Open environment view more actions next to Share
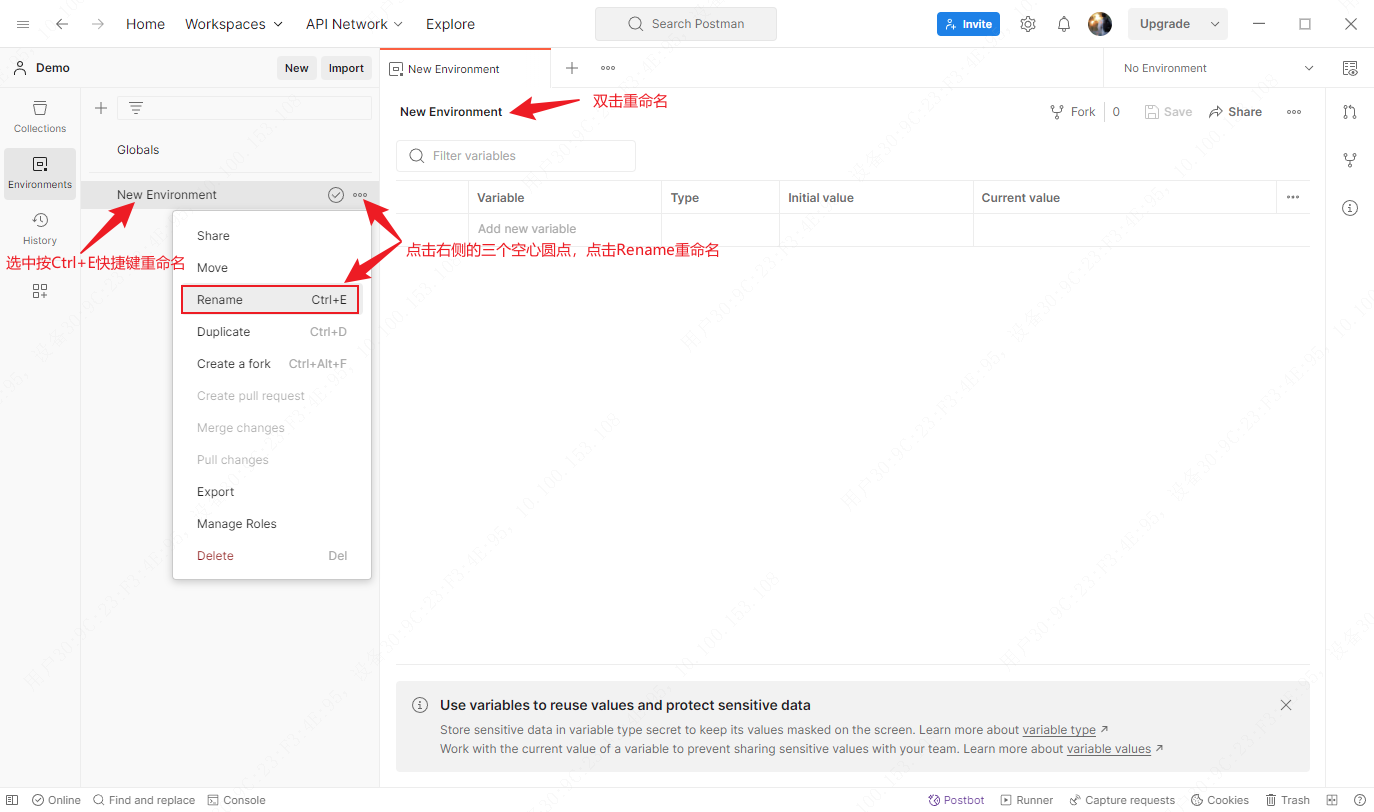This screenshot has width=1374, height=812. click(x=1294, y=112)
